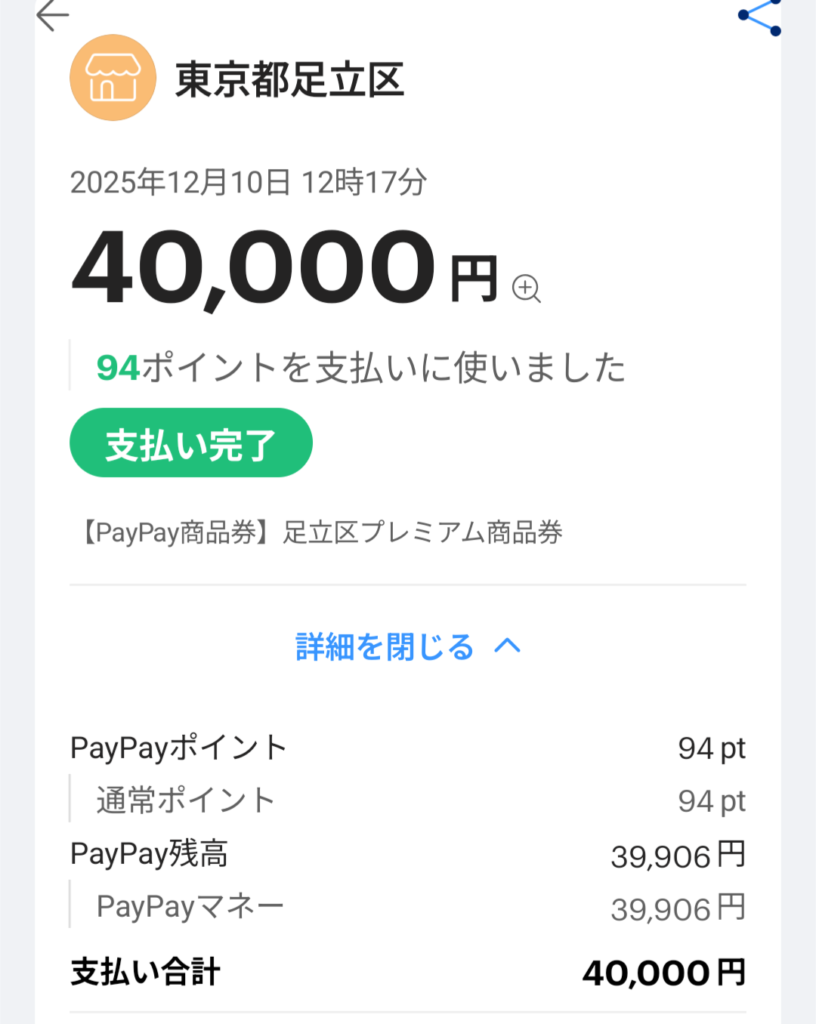Tap the 39,906円 value beside PayPay残高
816x1024 pixels.
677,855
